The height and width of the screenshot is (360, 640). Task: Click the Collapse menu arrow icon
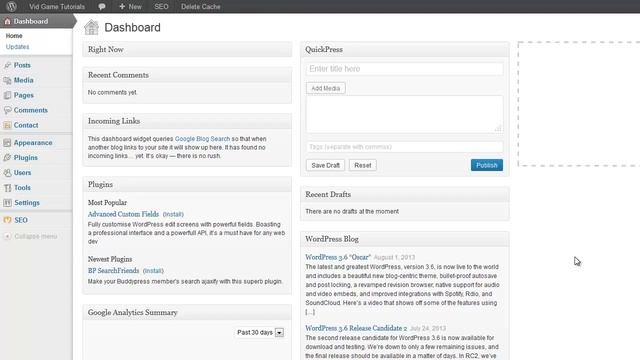click(7, 236)
